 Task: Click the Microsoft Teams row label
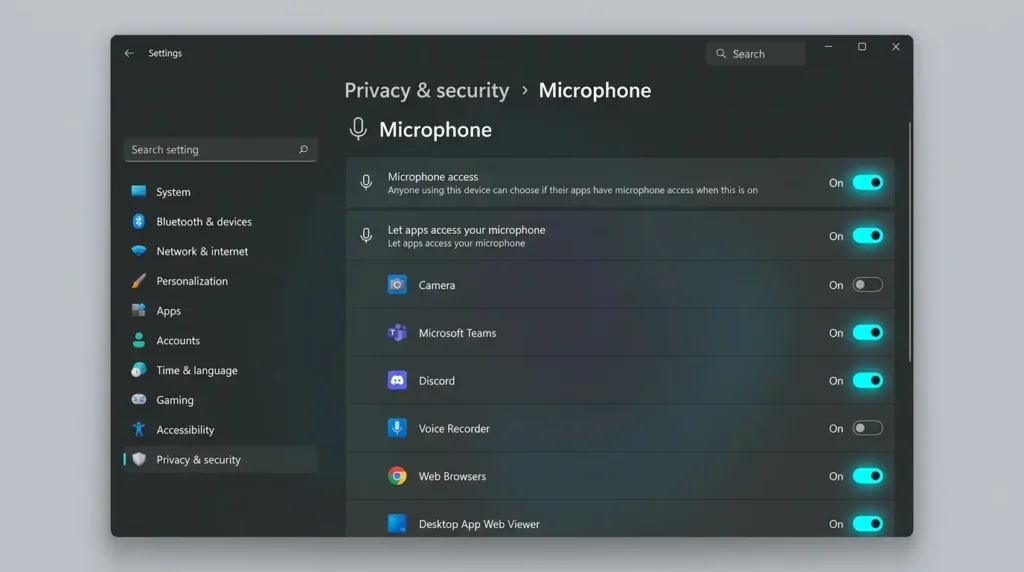(457, 333)
